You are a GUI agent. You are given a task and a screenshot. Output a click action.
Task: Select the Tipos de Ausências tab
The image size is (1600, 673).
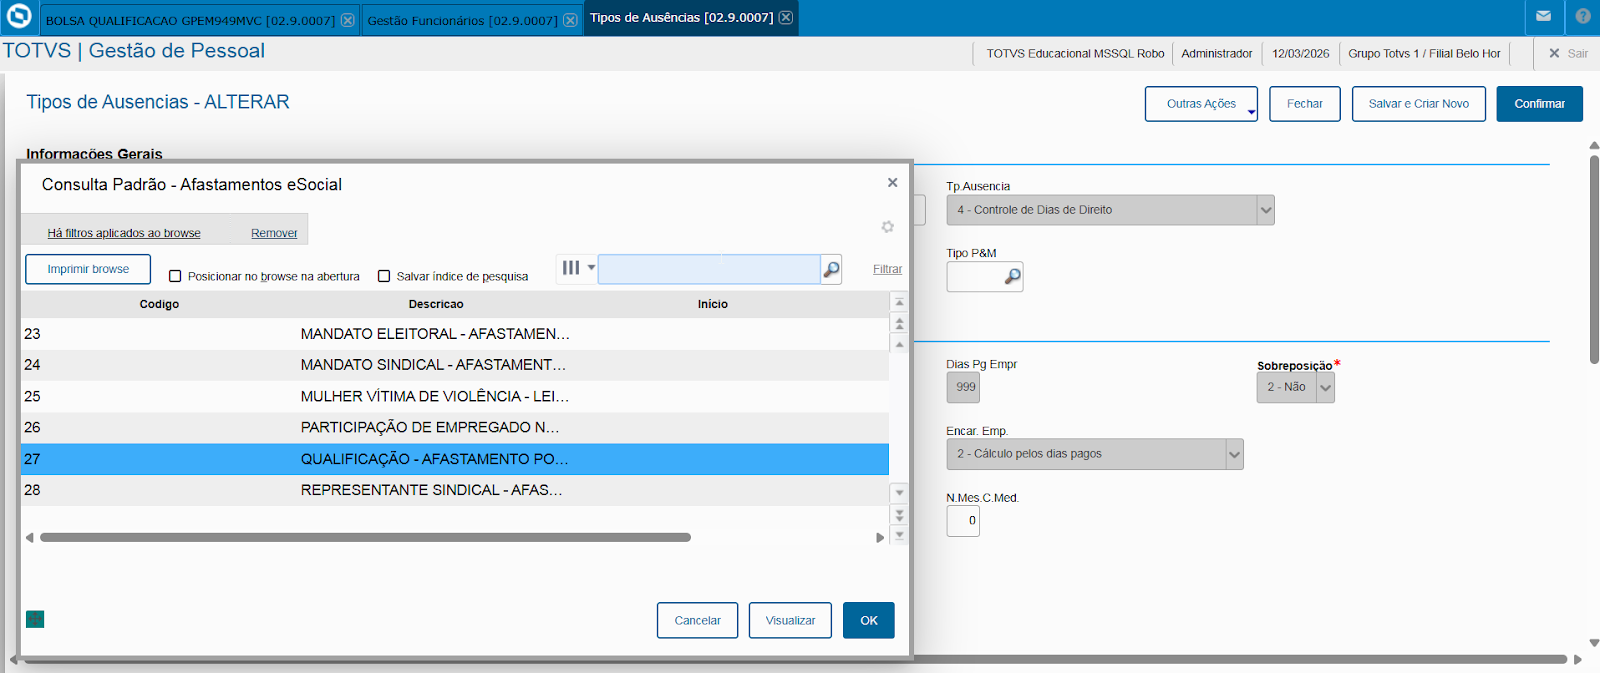[x=681, y=17]
